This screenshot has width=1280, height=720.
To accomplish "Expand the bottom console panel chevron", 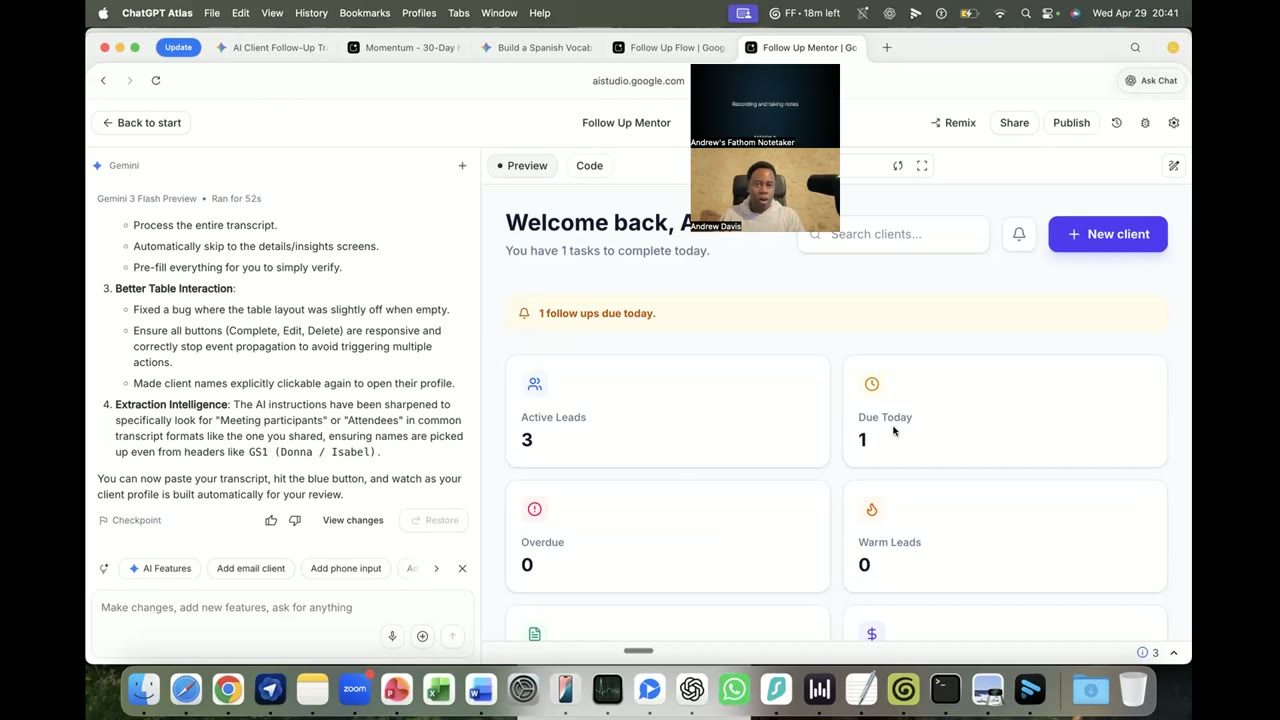I will pyautogui.click(x=1174, y=653).
